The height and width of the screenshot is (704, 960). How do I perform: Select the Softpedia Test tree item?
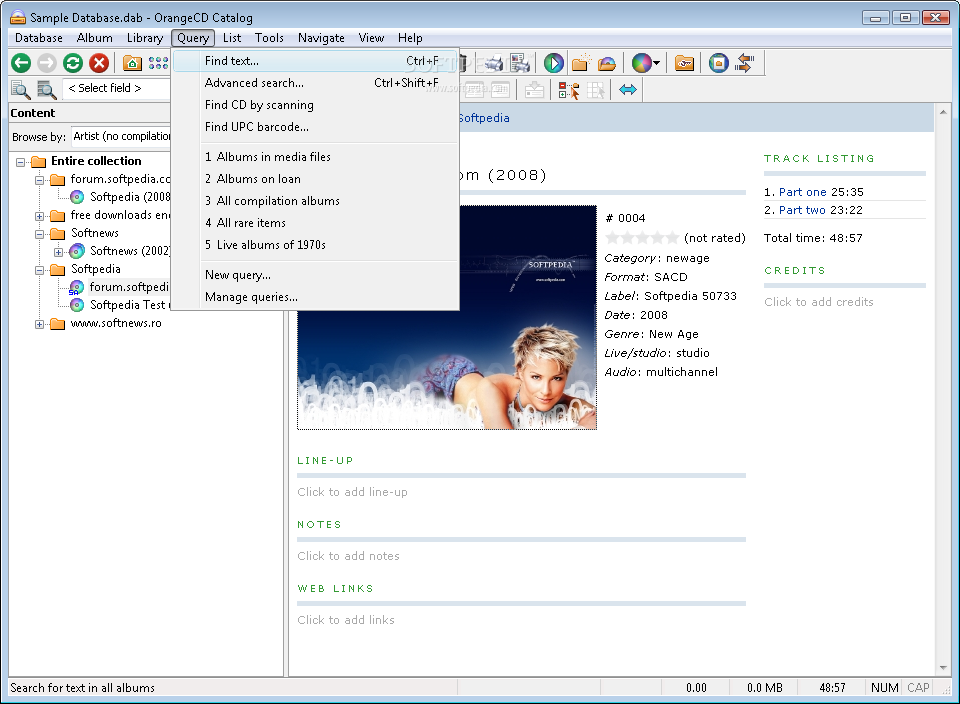point(127,305)
